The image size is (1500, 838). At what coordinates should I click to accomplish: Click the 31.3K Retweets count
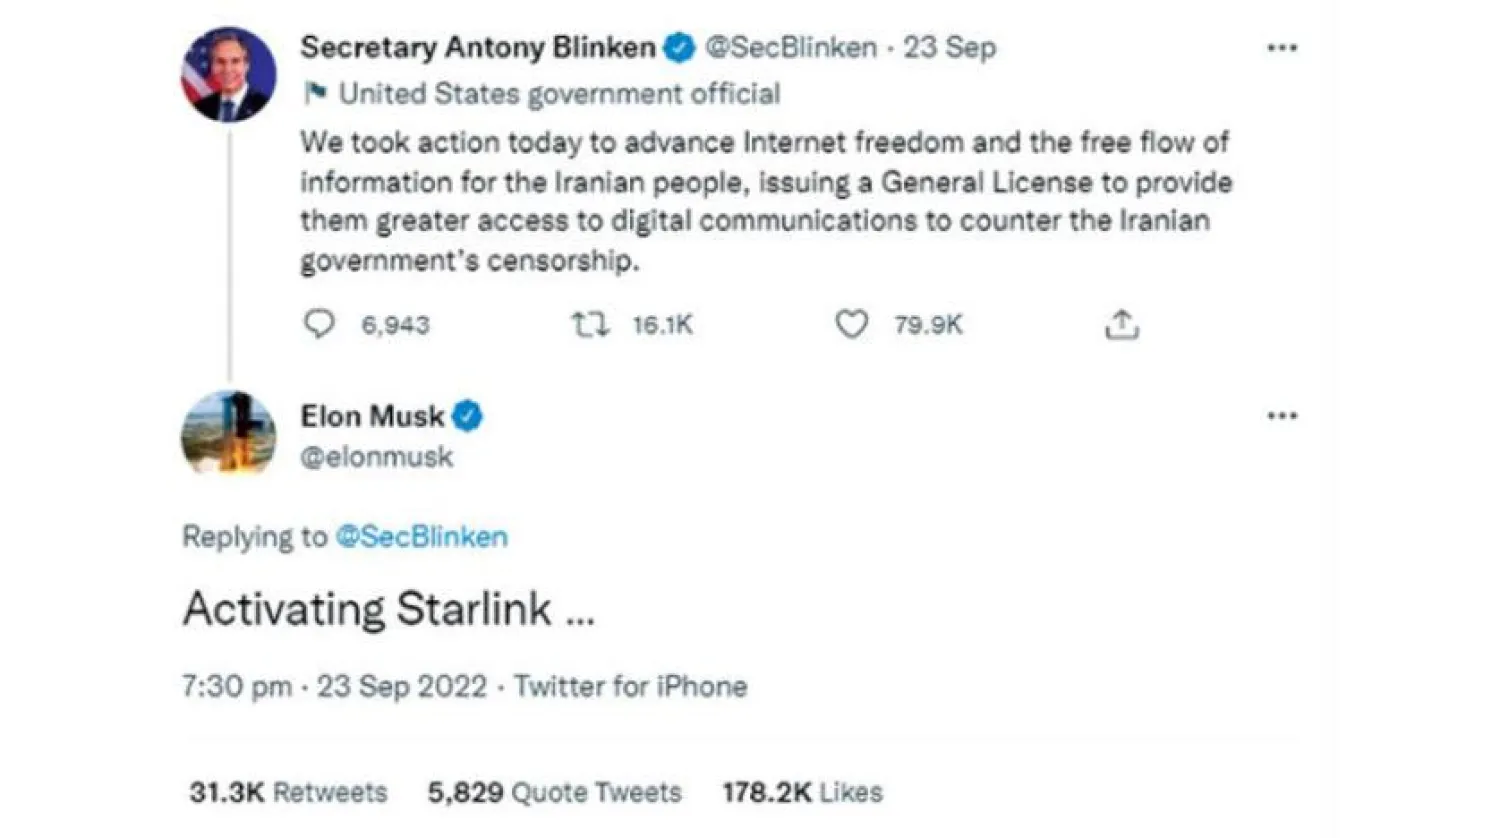[289, 791]
